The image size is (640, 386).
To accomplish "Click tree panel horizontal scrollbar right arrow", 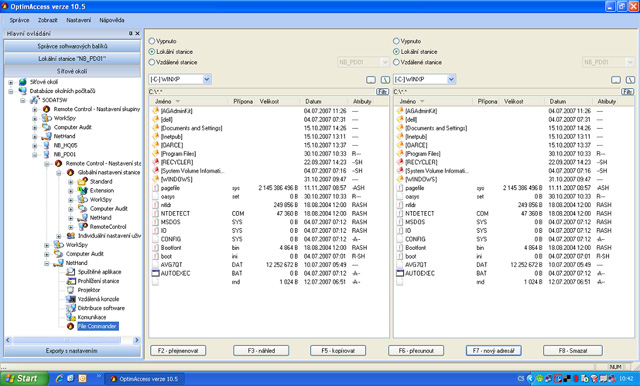I will [137, 340].
